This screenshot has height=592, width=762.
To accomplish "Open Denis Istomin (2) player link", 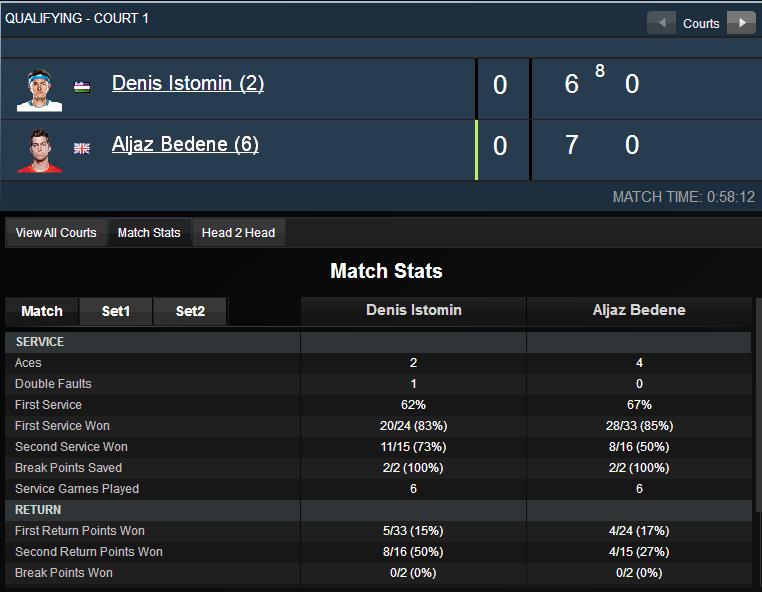I will pyautogui.click(x=188, y=83).
